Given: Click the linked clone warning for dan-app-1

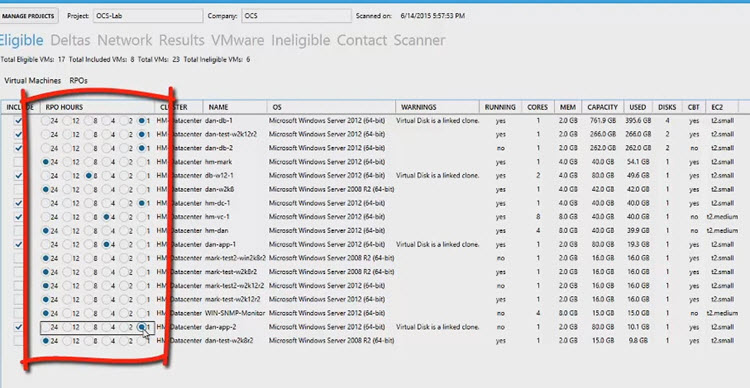Looking at the screenshot, I should 438,244.
